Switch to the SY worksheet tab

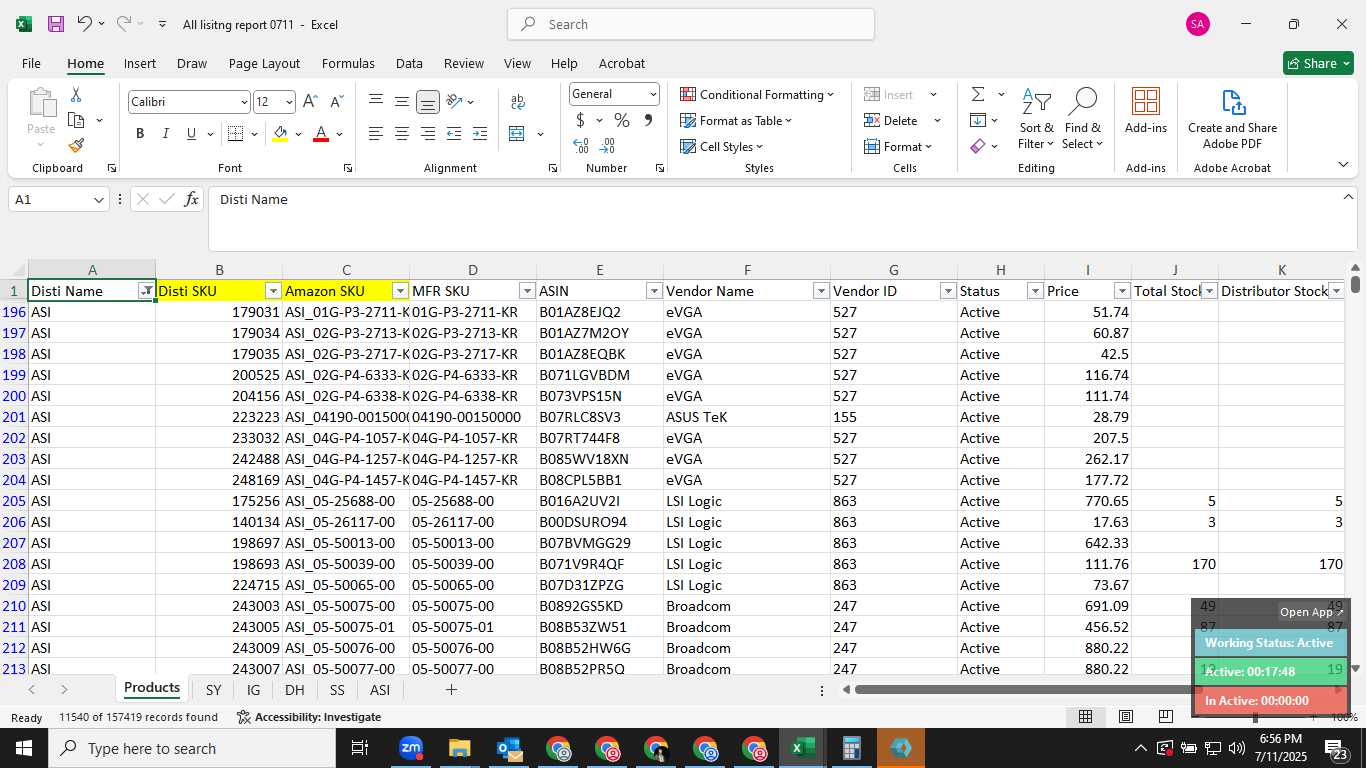[213, 690]
